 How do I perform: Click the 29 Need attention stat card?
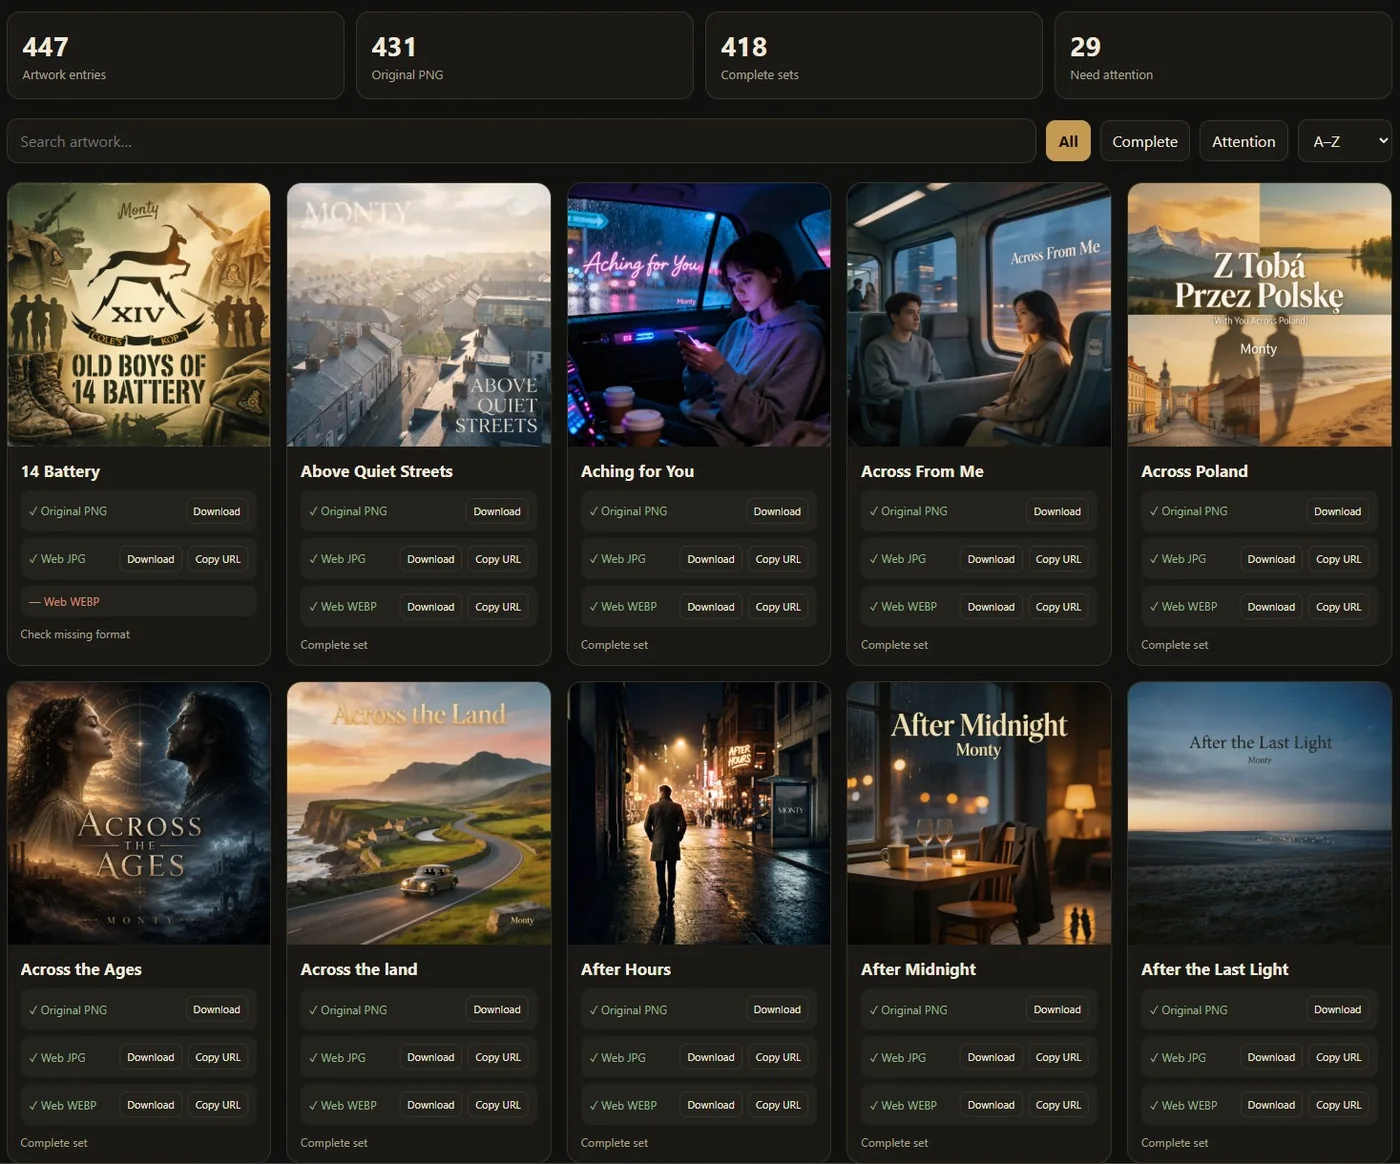click(1223, 55)
